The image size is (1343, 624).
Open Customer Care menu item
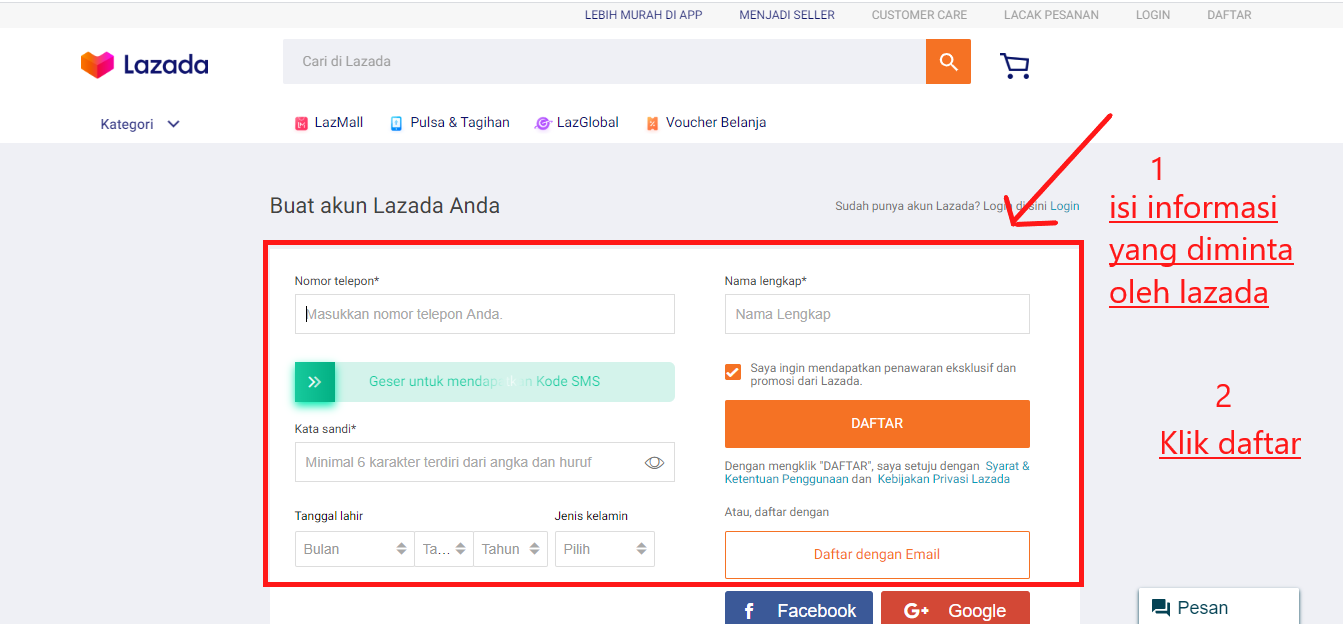coord(919,15)
